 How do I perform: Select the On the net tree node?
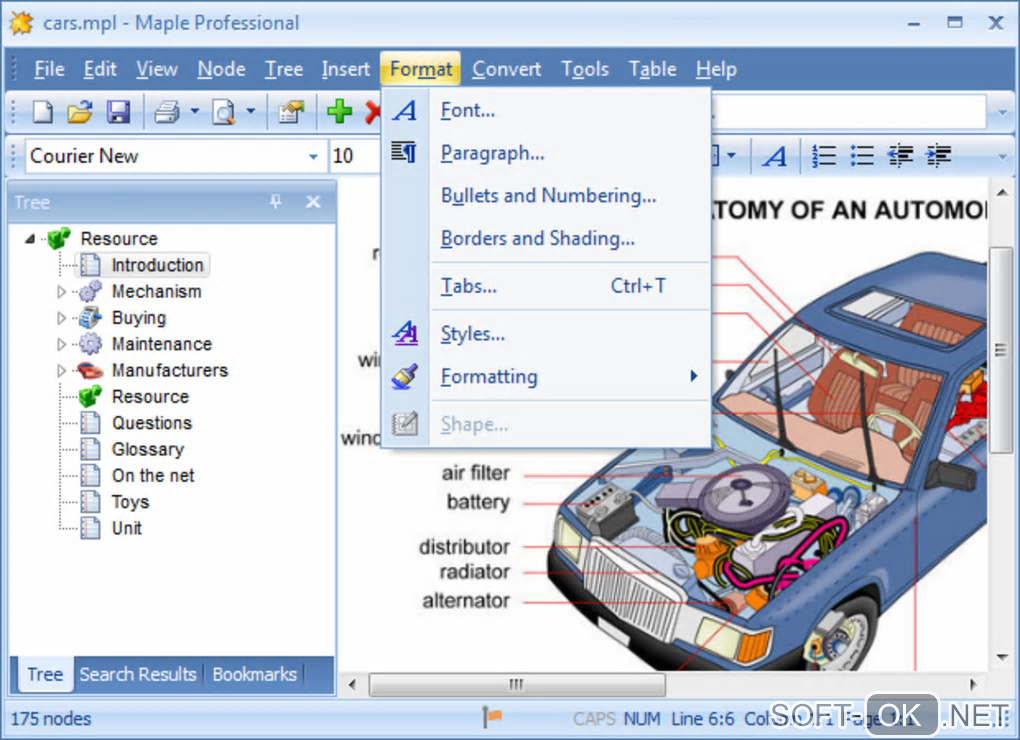tap(153, 475)
